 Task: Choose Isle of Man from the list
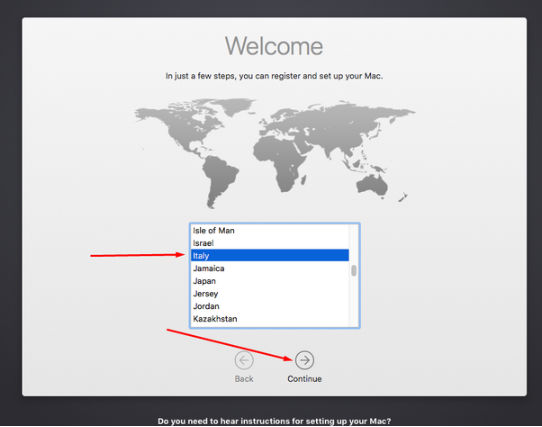(x=270, y=231)
